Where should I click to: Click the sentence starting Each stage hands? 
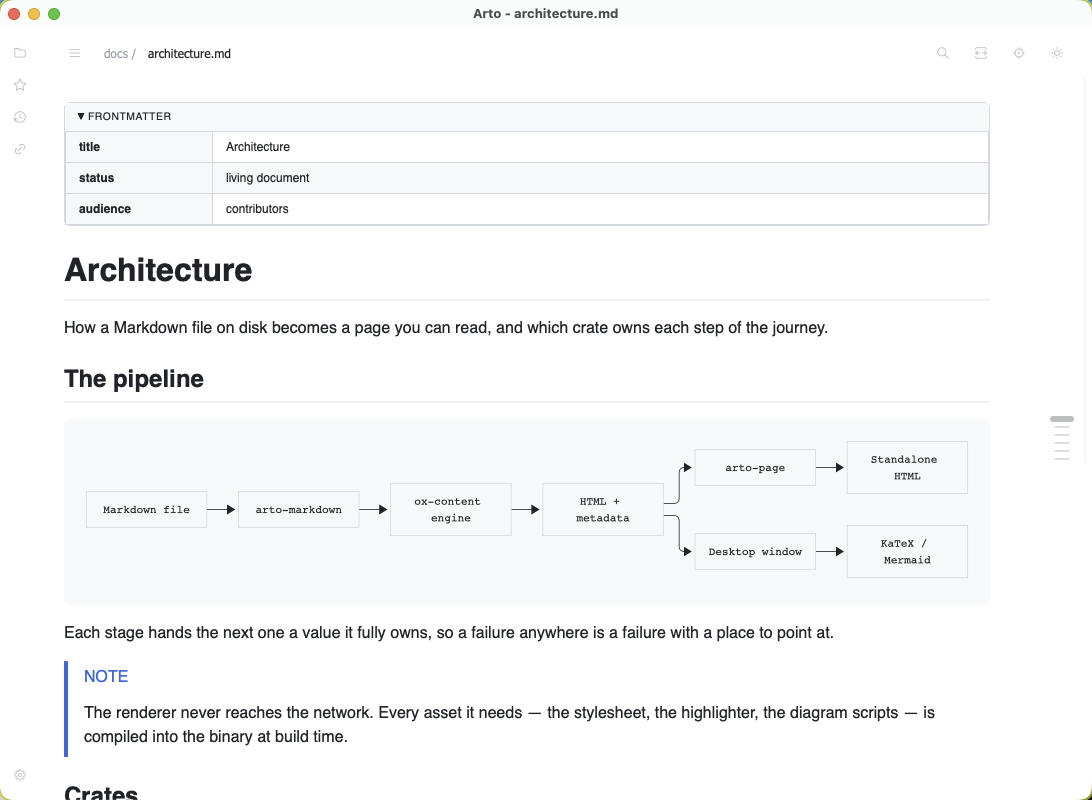coord(448,633)
